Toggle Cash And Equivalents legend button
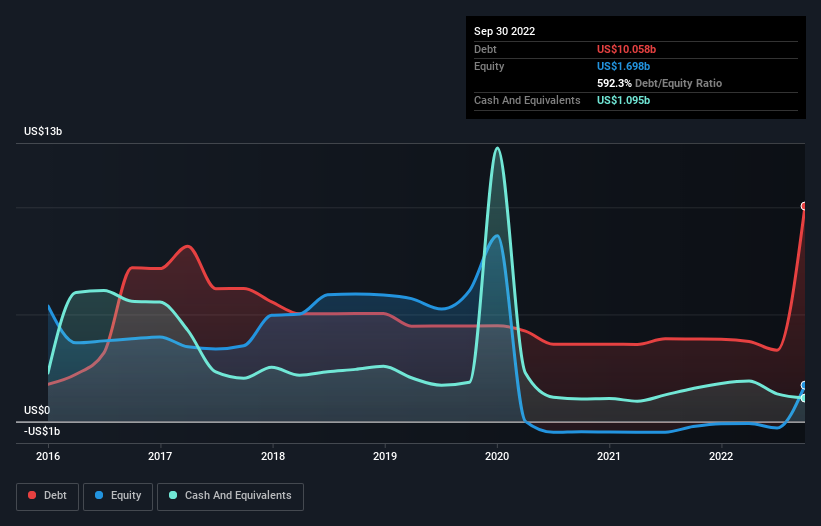The height and width of the screenshot is (526, 821). tap(230, 496)
